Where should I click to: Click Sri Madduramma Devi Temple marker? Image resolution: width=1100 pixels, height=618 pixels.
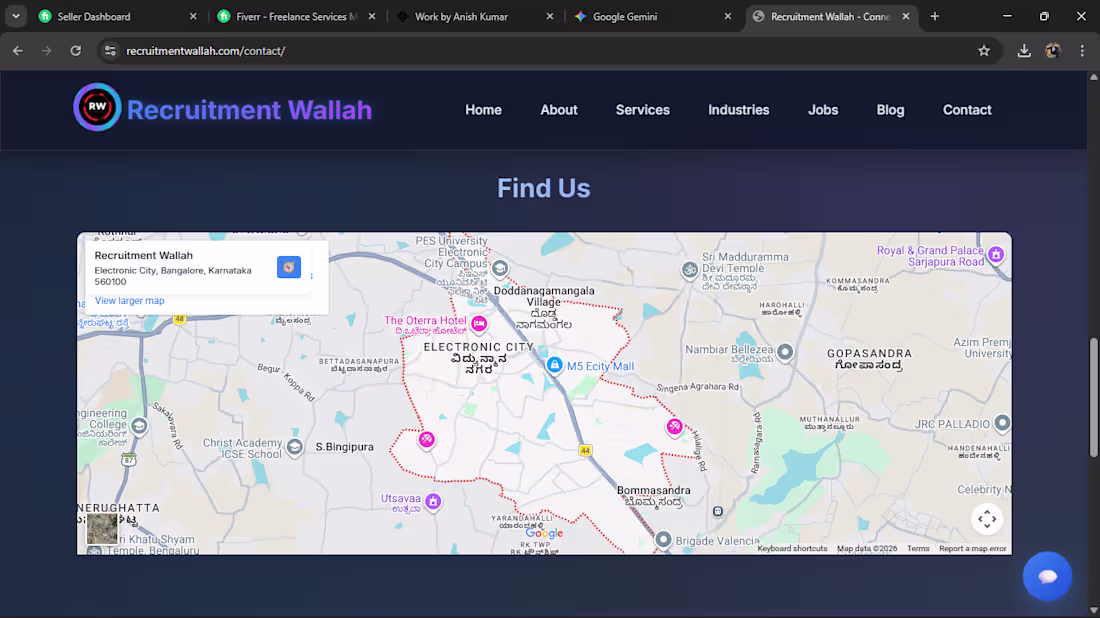(690, 269)
